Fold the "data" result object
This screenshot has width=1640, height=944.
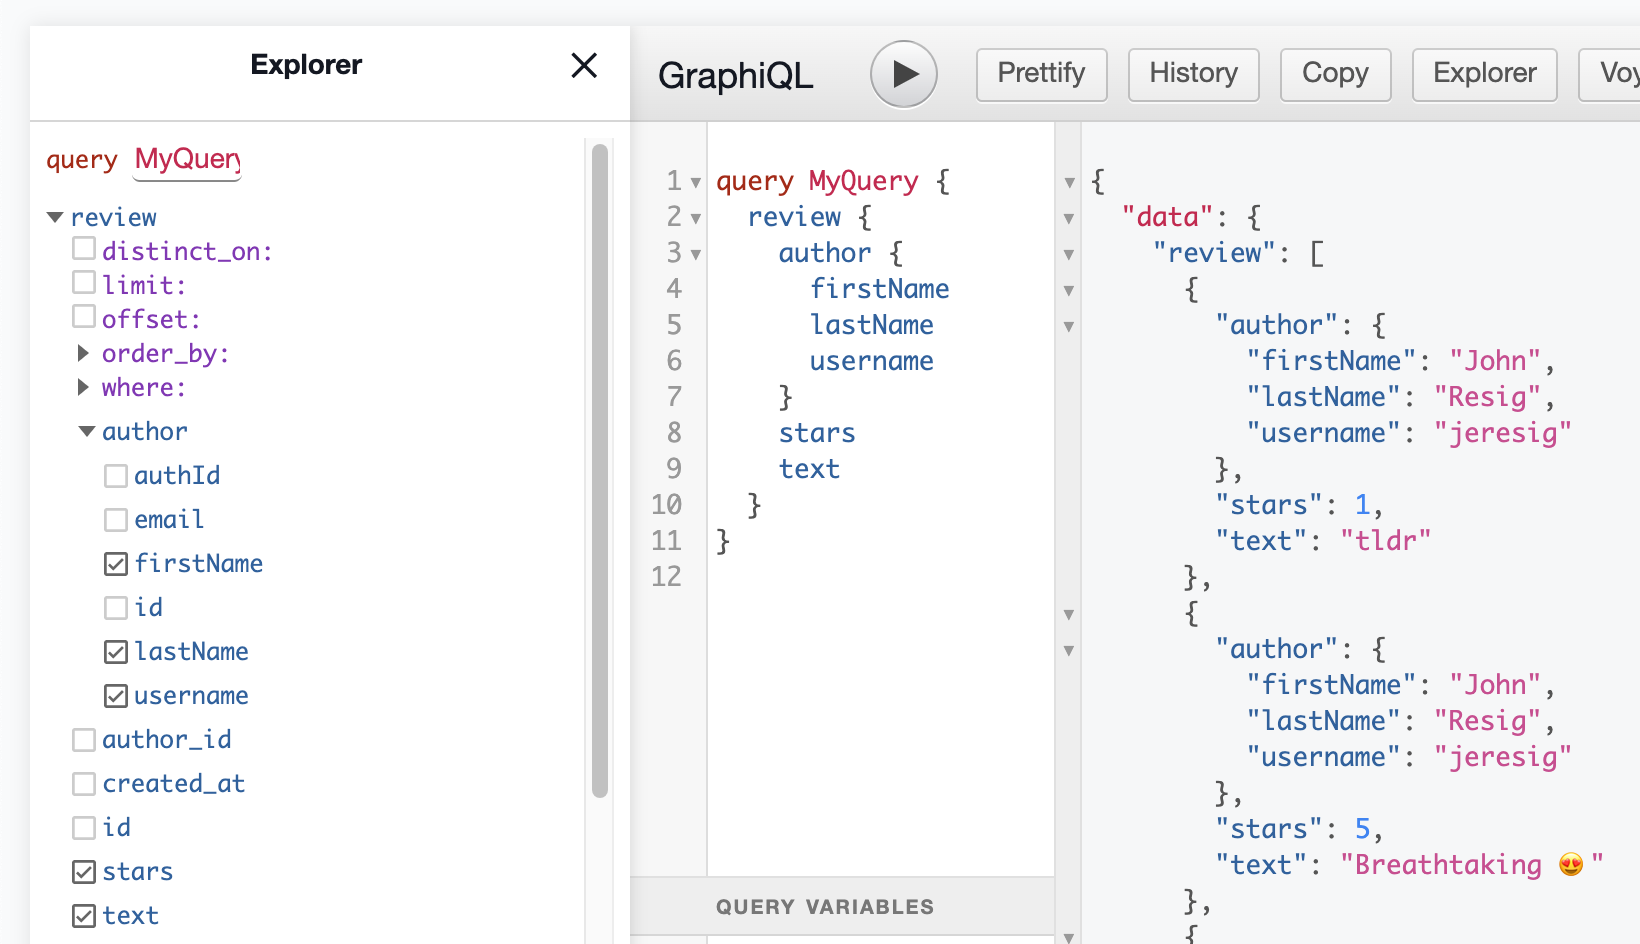click(1069, 219)
